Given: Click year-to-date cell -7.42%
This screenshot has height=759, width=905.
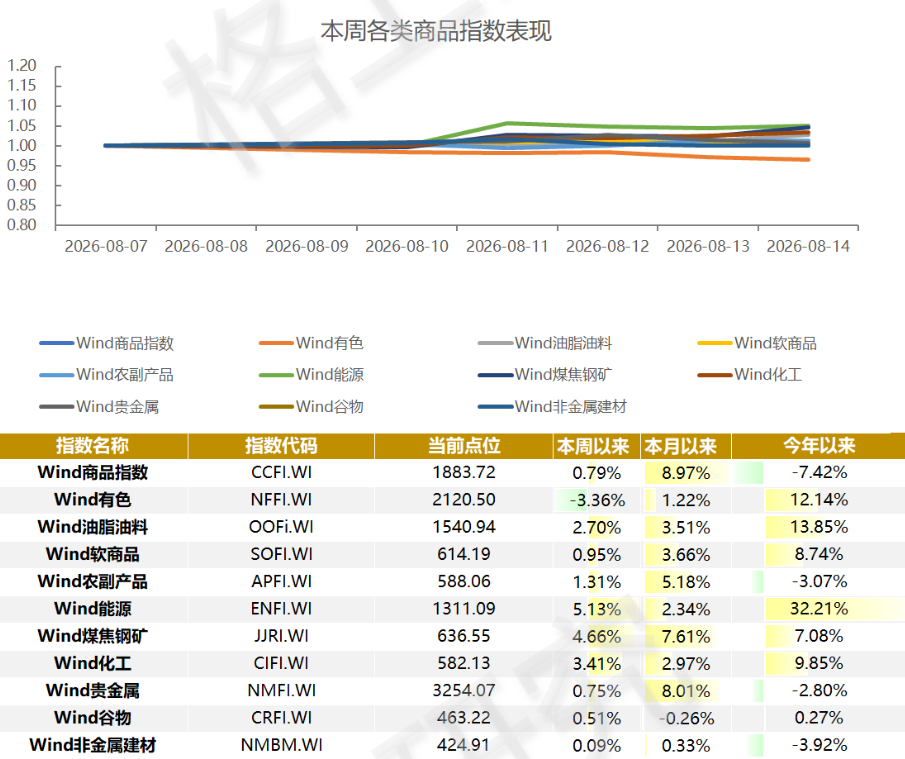Looking at the screenshot, I should pos(819,473).
